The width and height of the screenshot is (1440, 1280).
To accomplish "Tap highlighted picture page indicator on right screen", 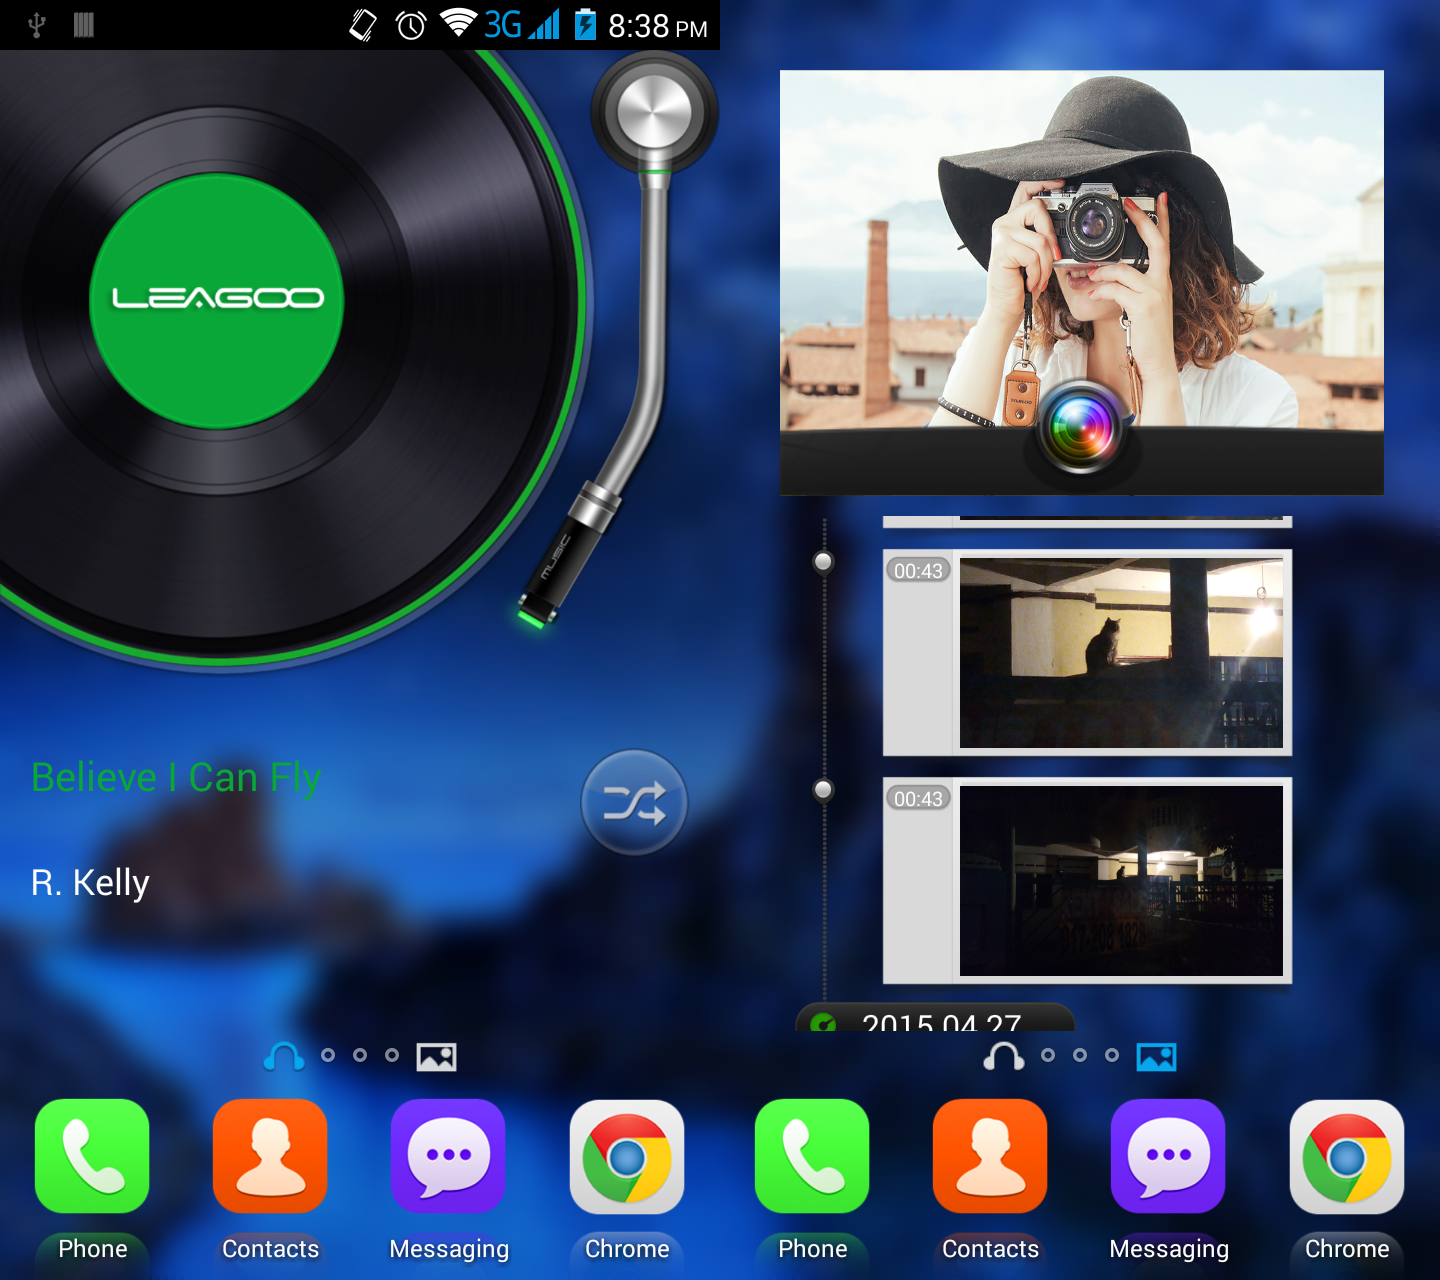I will (x=1156, y=1056).
